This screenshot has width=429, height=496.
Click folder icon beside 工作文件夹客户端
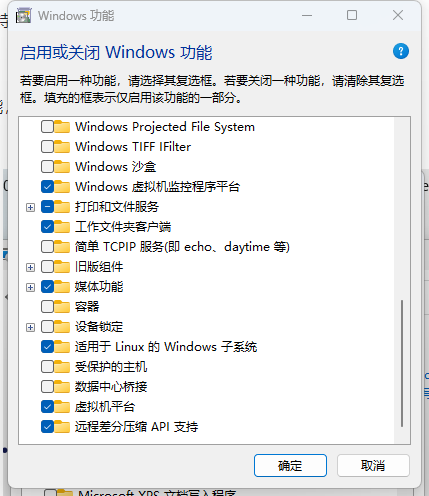click(x=62, y=227)
